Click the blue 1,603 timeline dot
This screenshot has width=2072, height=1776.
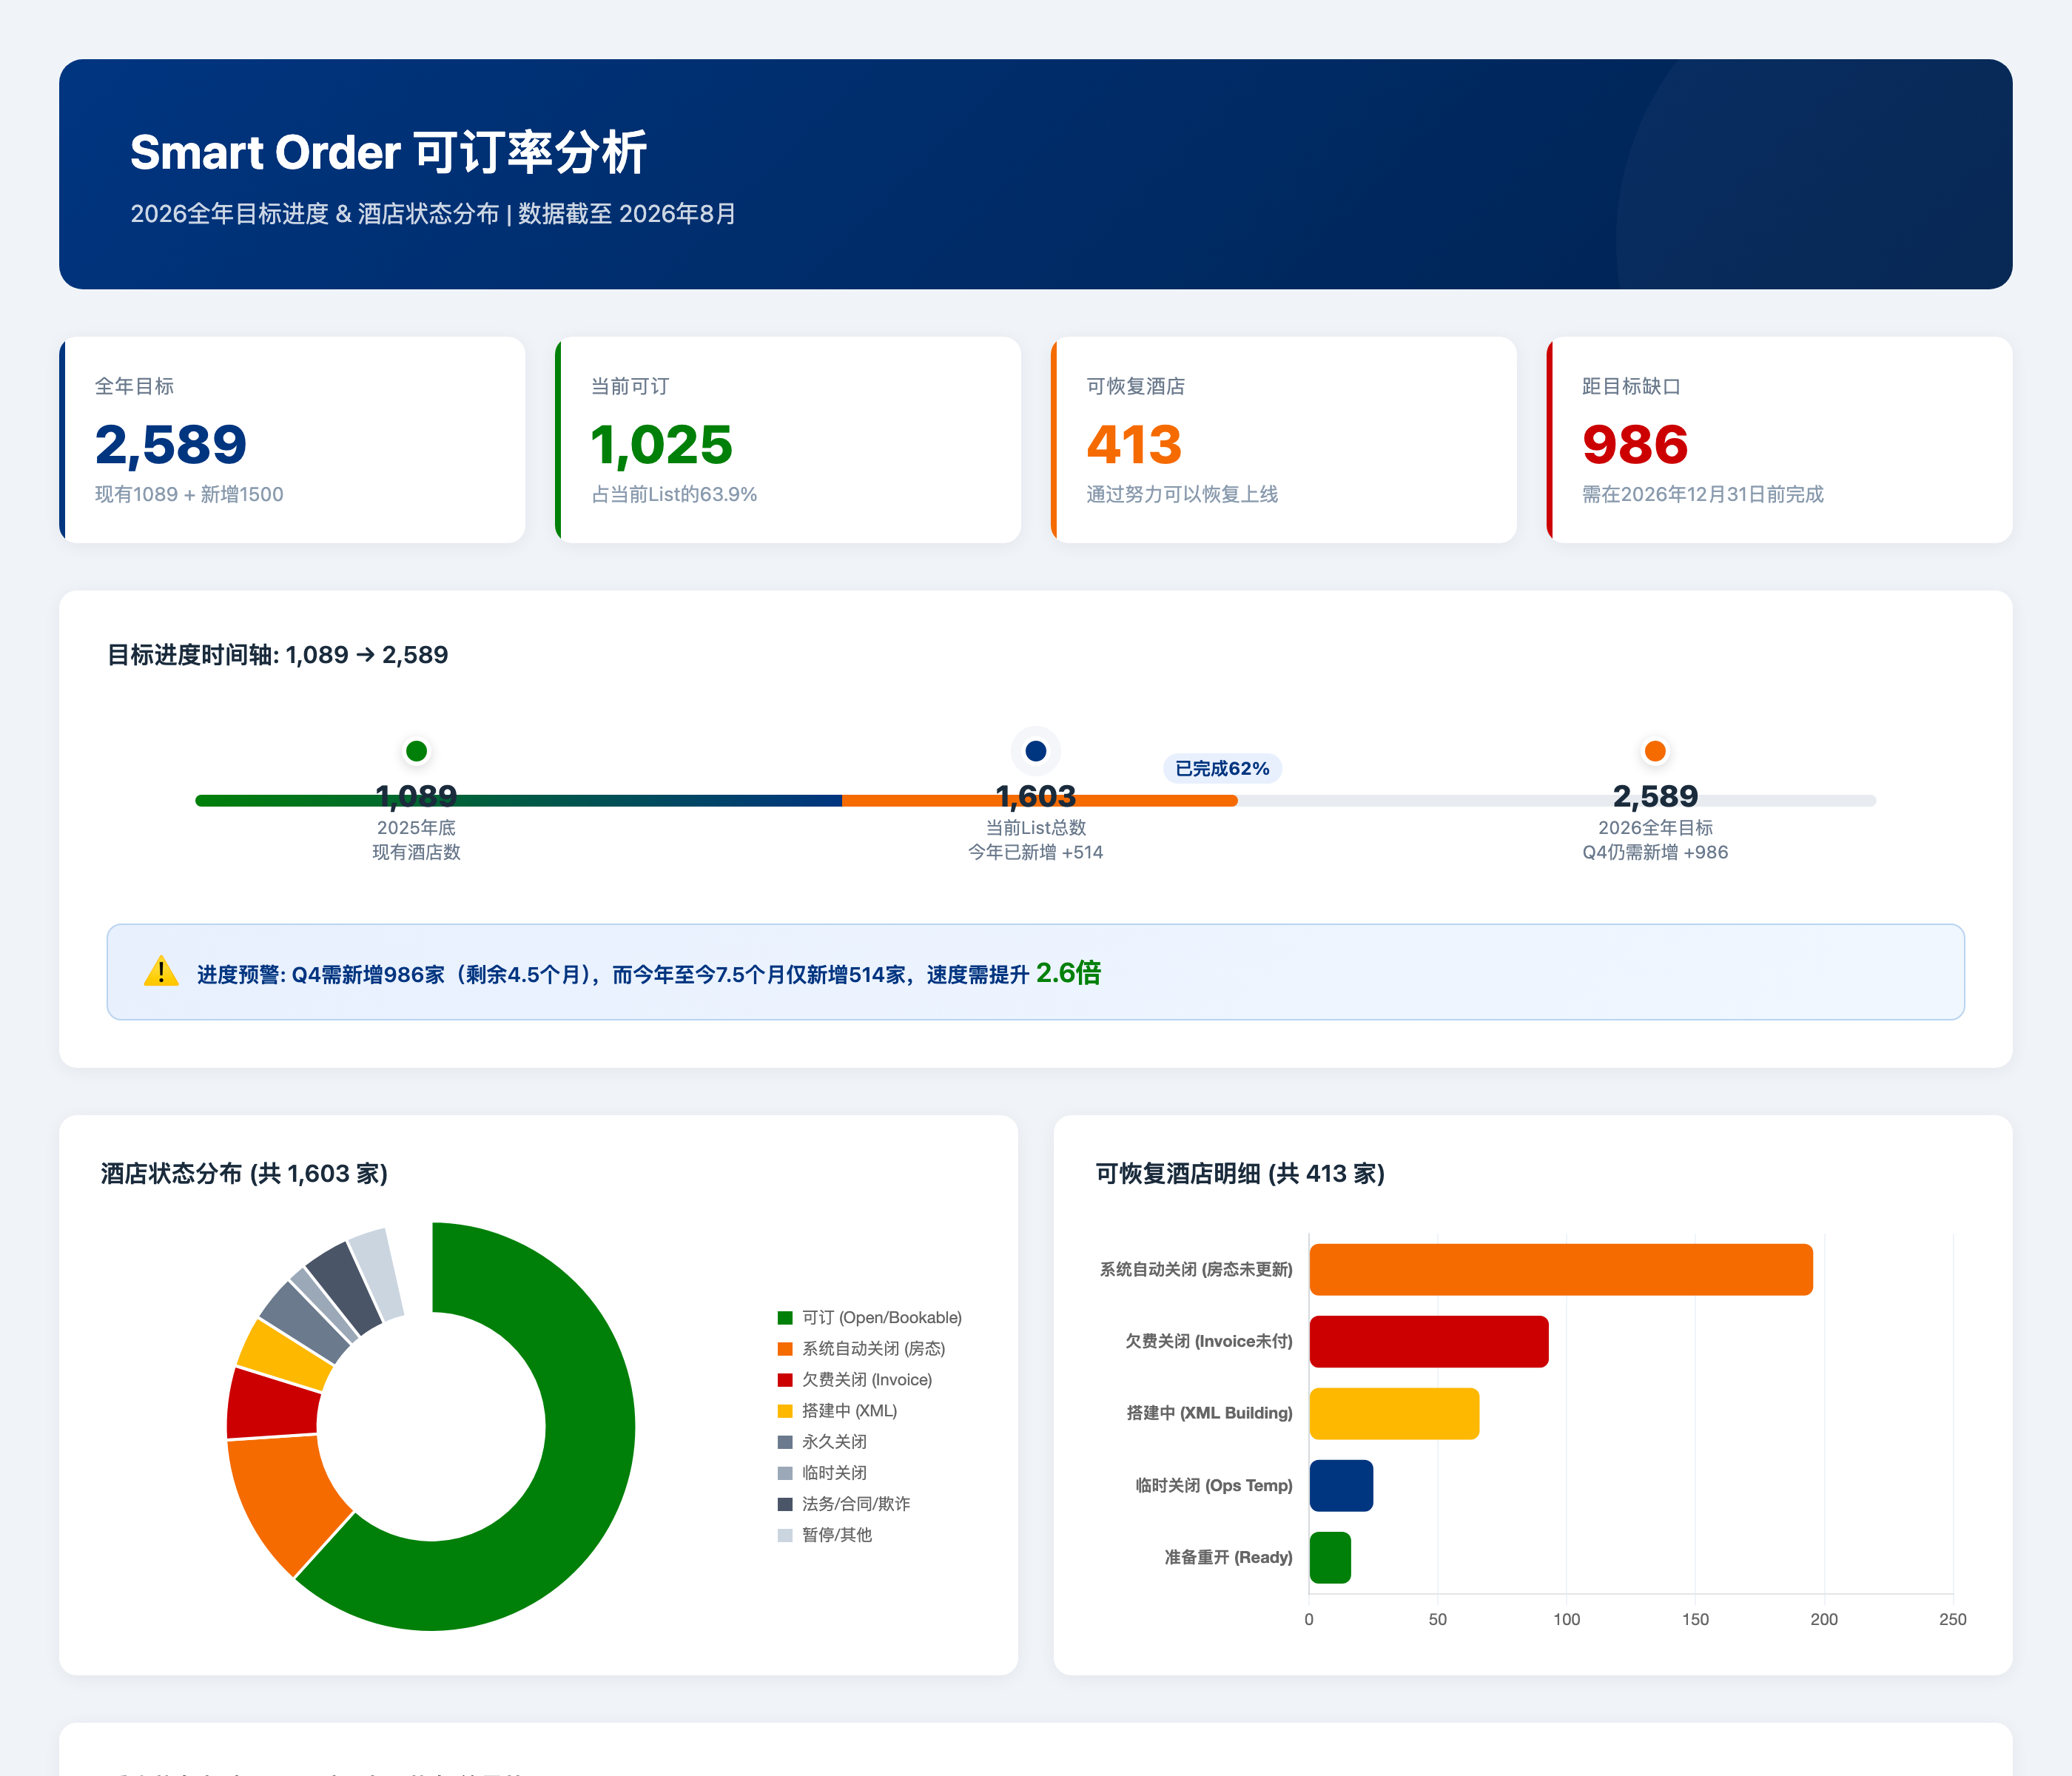[x=1036, y=751]
